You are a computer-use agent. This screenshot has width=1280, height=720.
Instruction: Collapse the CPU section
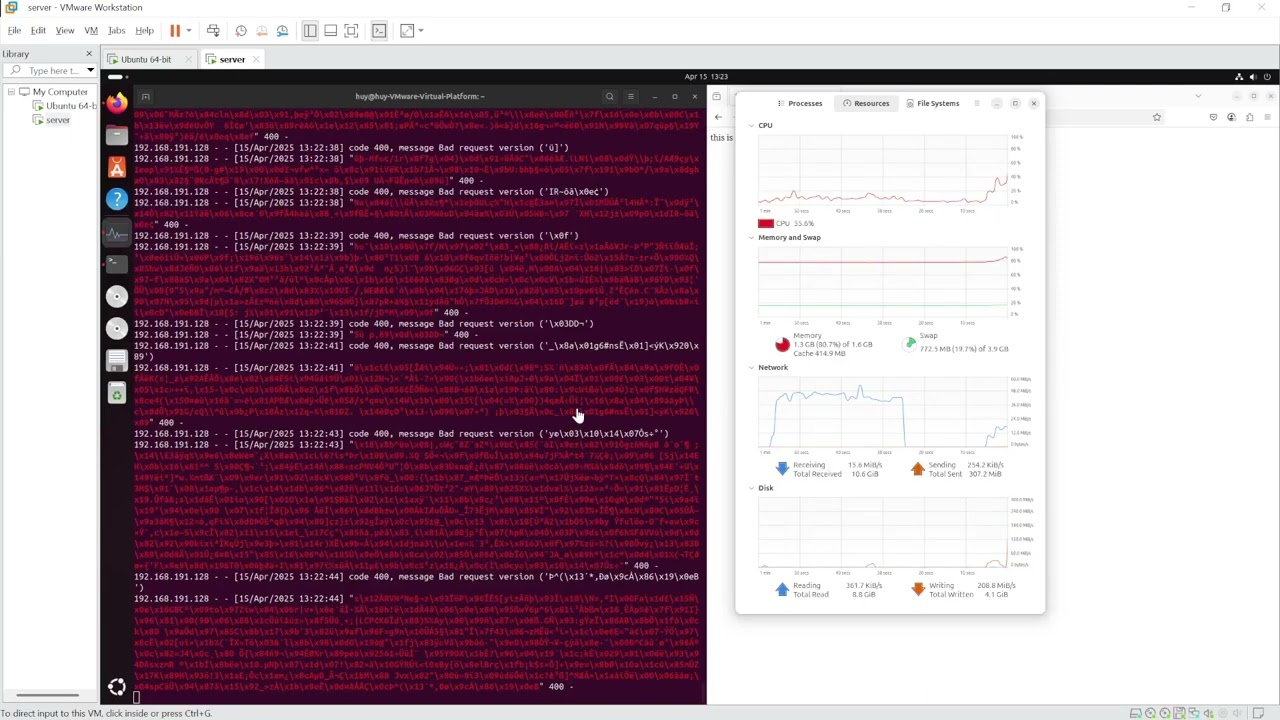tap(751, 126)
